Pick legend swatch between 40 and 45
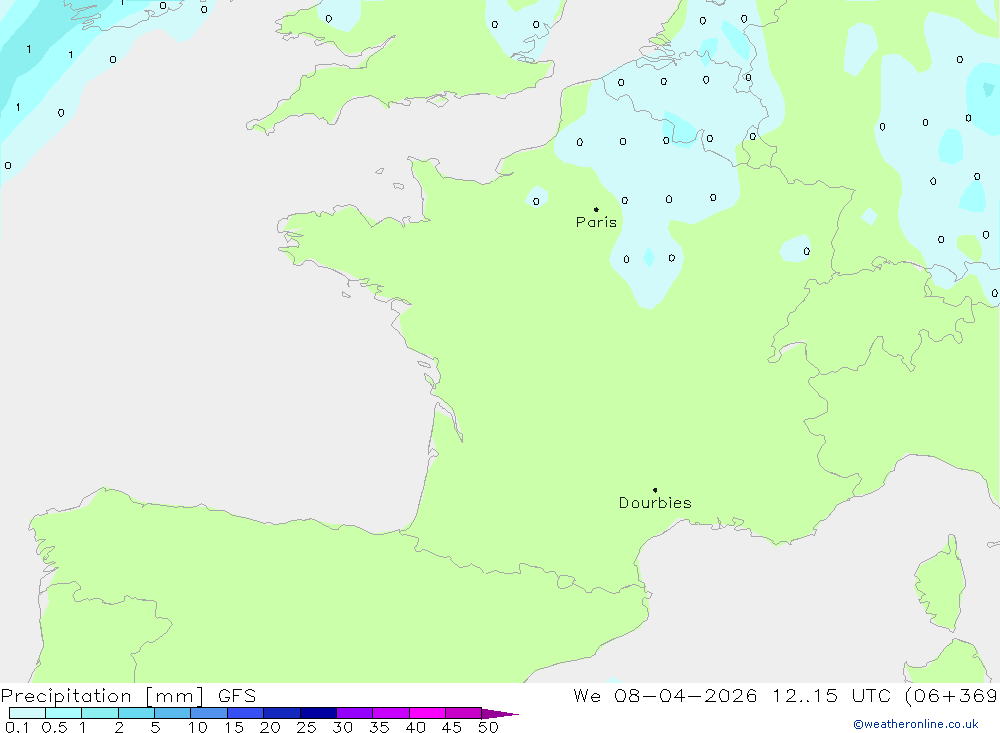 427,713
